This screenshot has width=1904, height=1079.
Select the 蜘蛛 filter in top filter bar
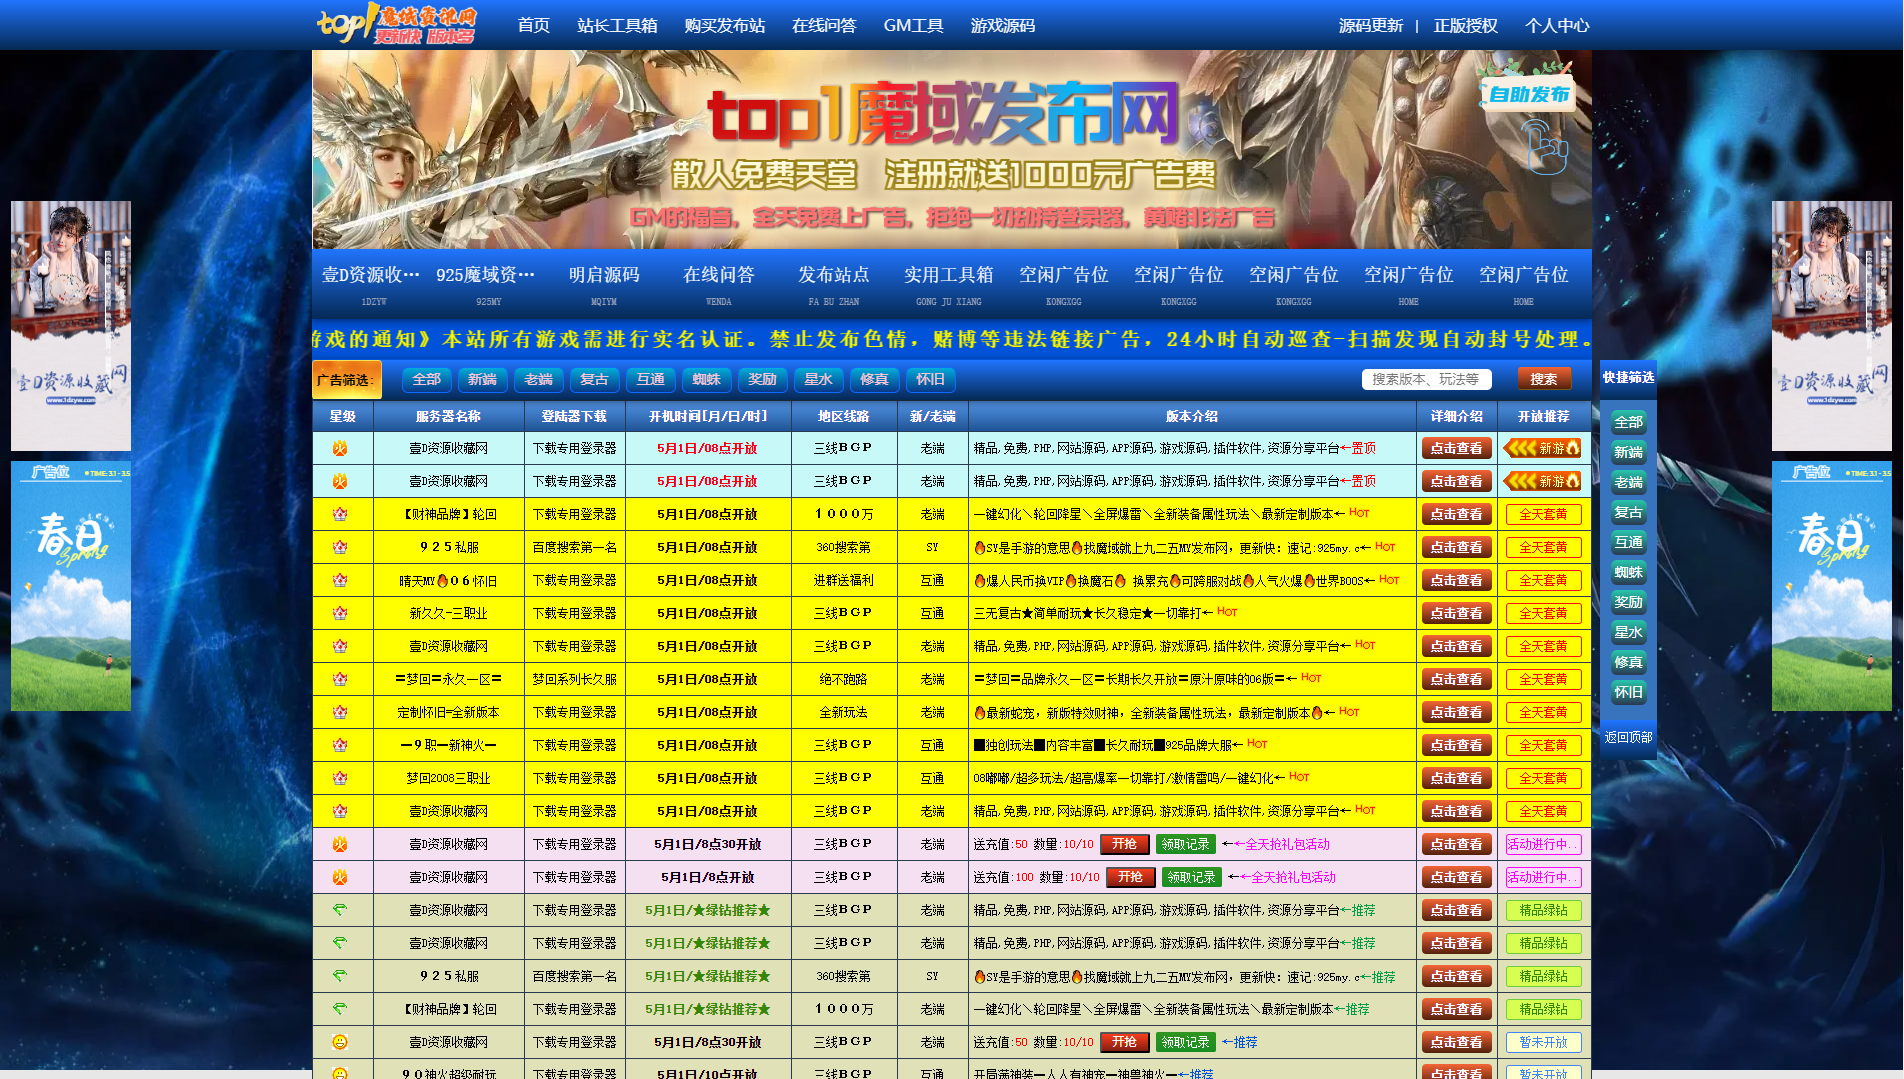coord(706,380)
